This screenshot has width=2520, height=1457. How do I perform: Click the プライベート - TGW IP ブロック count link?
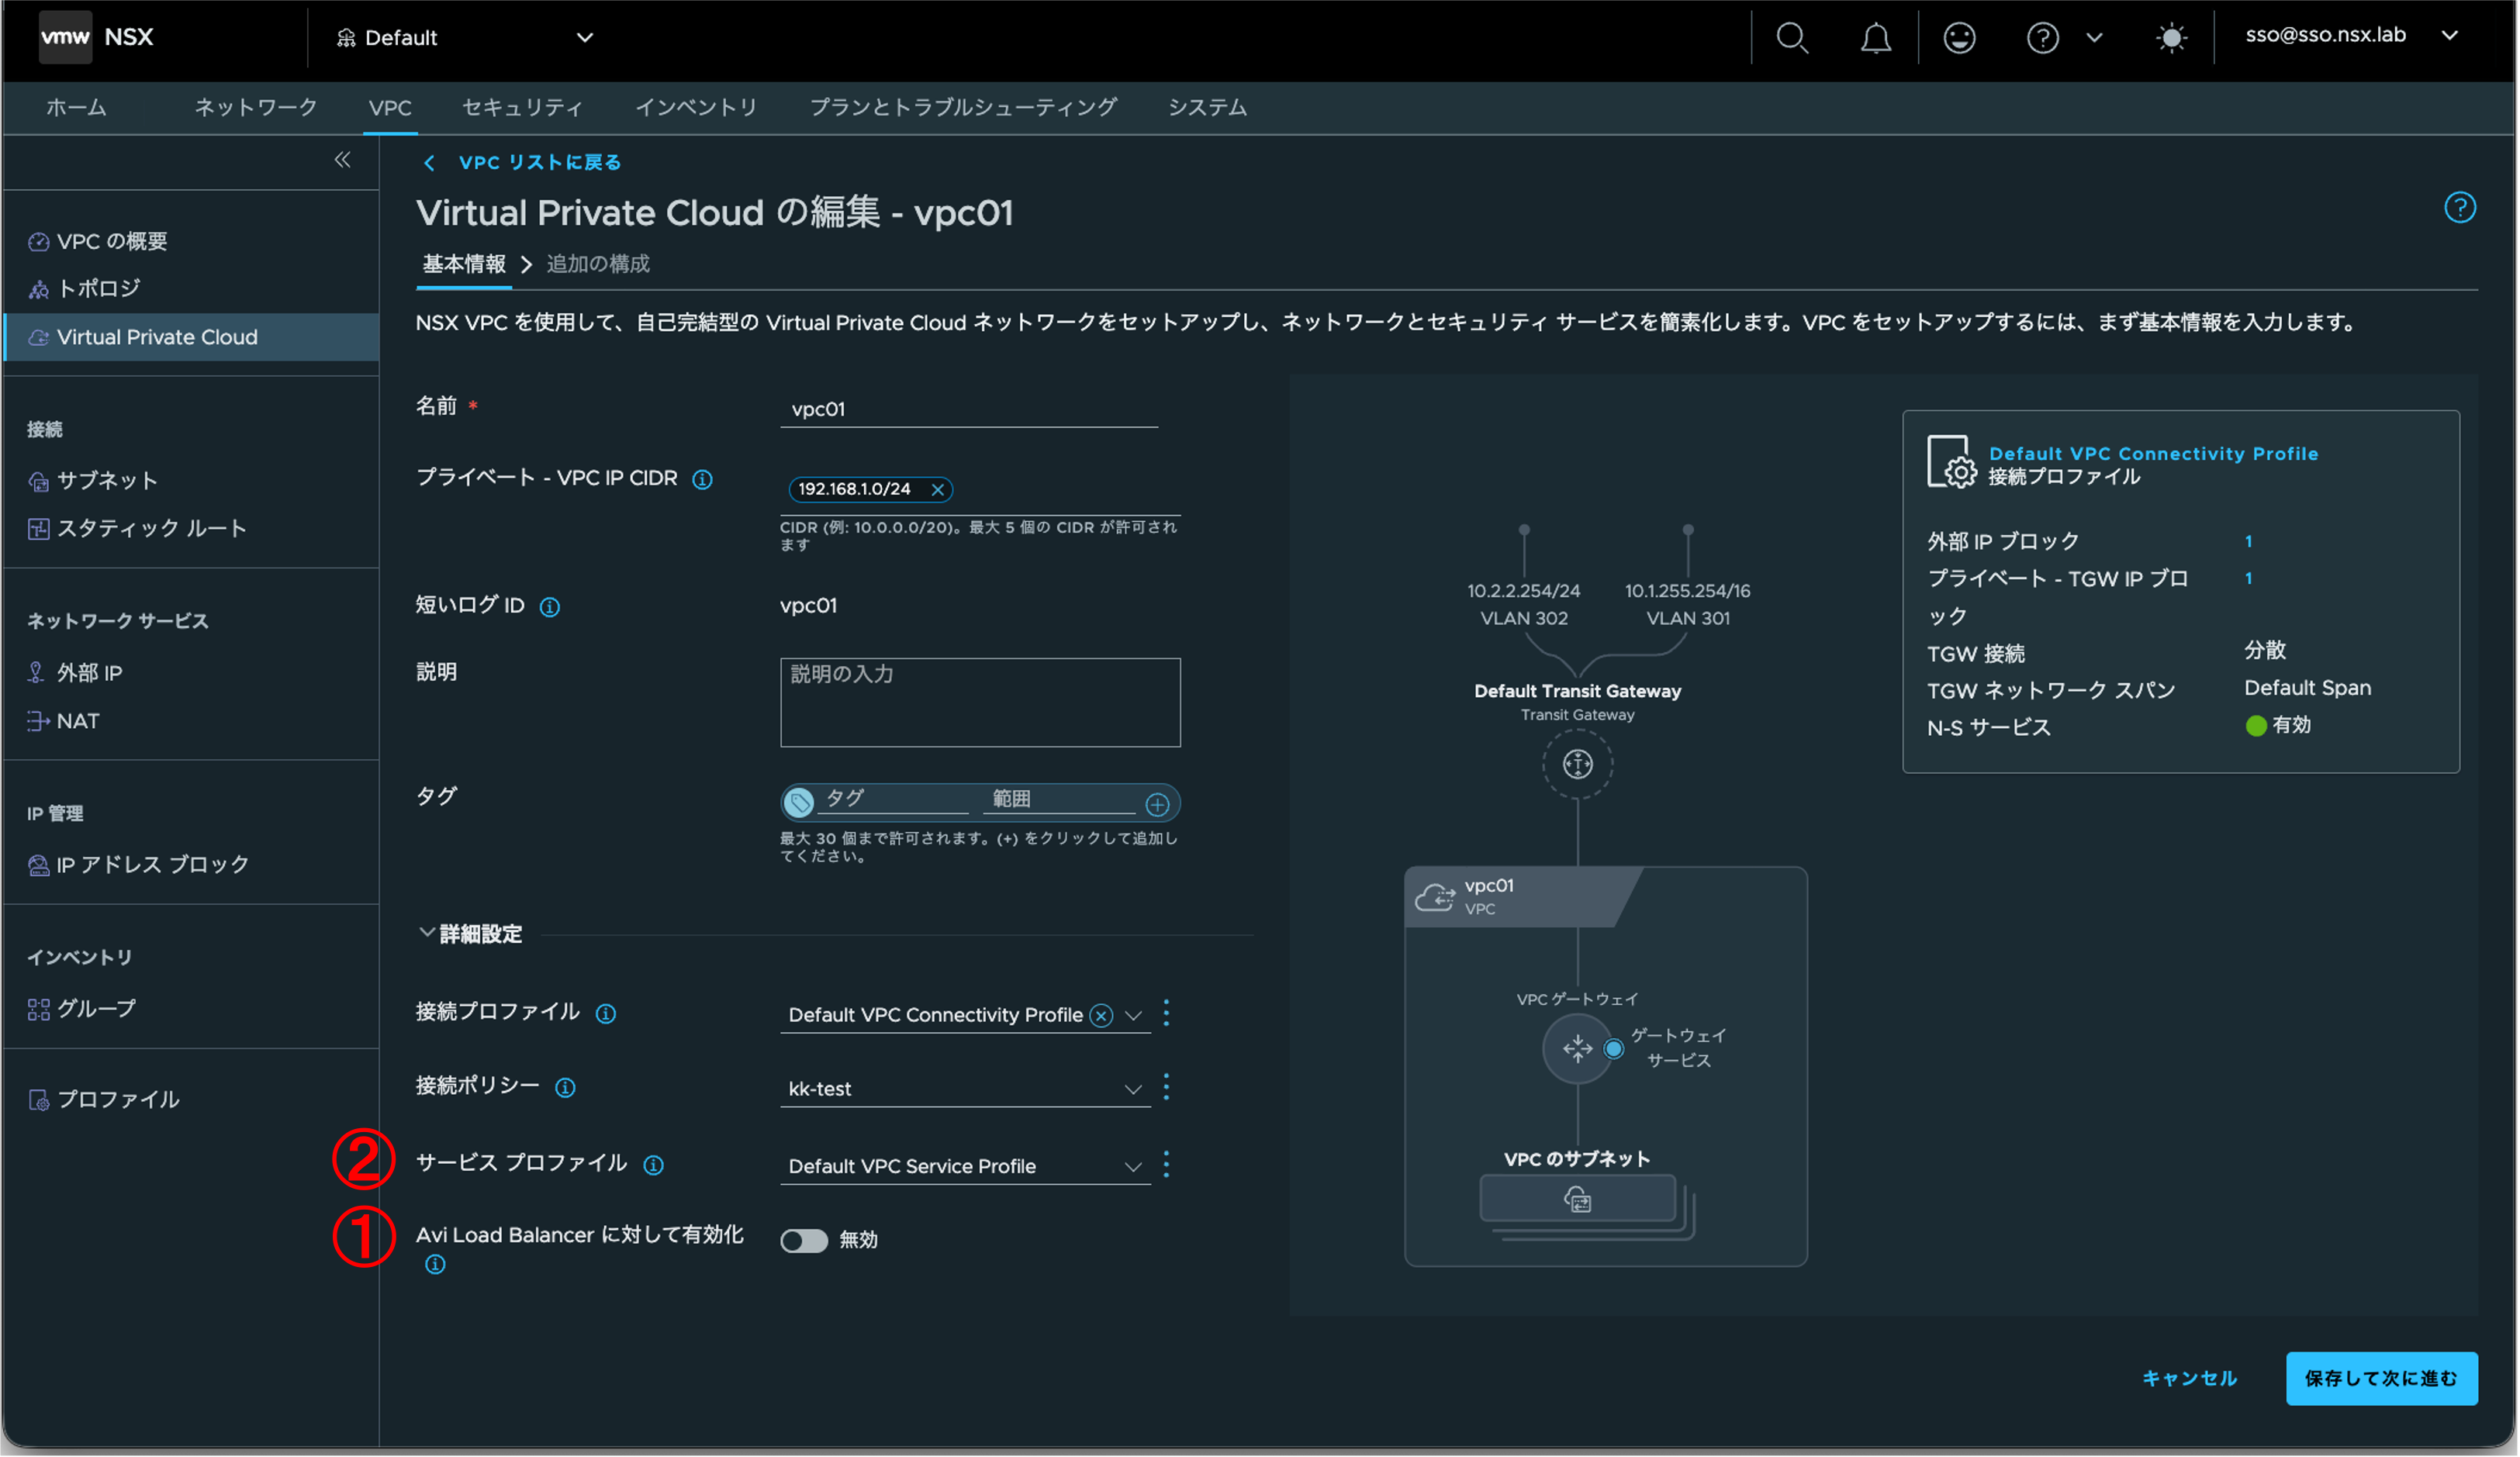[x=2248, y=579]
